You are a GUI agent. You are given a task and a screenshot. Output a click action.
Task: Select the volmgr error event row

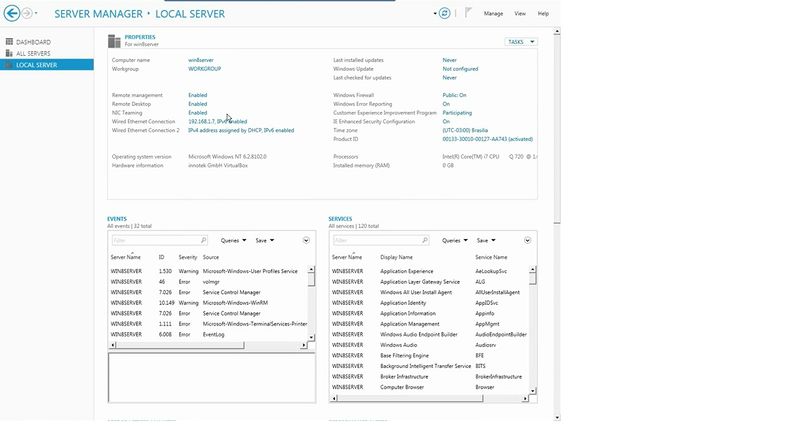(x=209, y=282)
